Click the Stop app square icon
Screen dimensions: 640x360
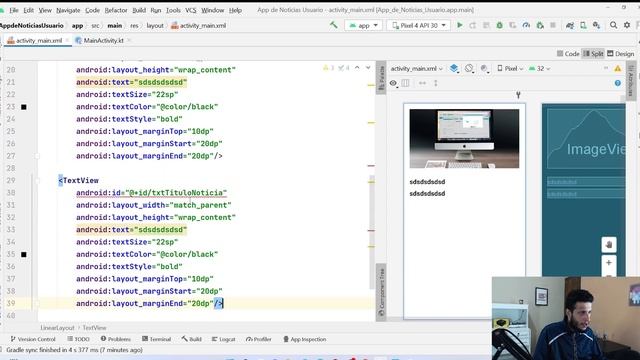pos(553,25)
